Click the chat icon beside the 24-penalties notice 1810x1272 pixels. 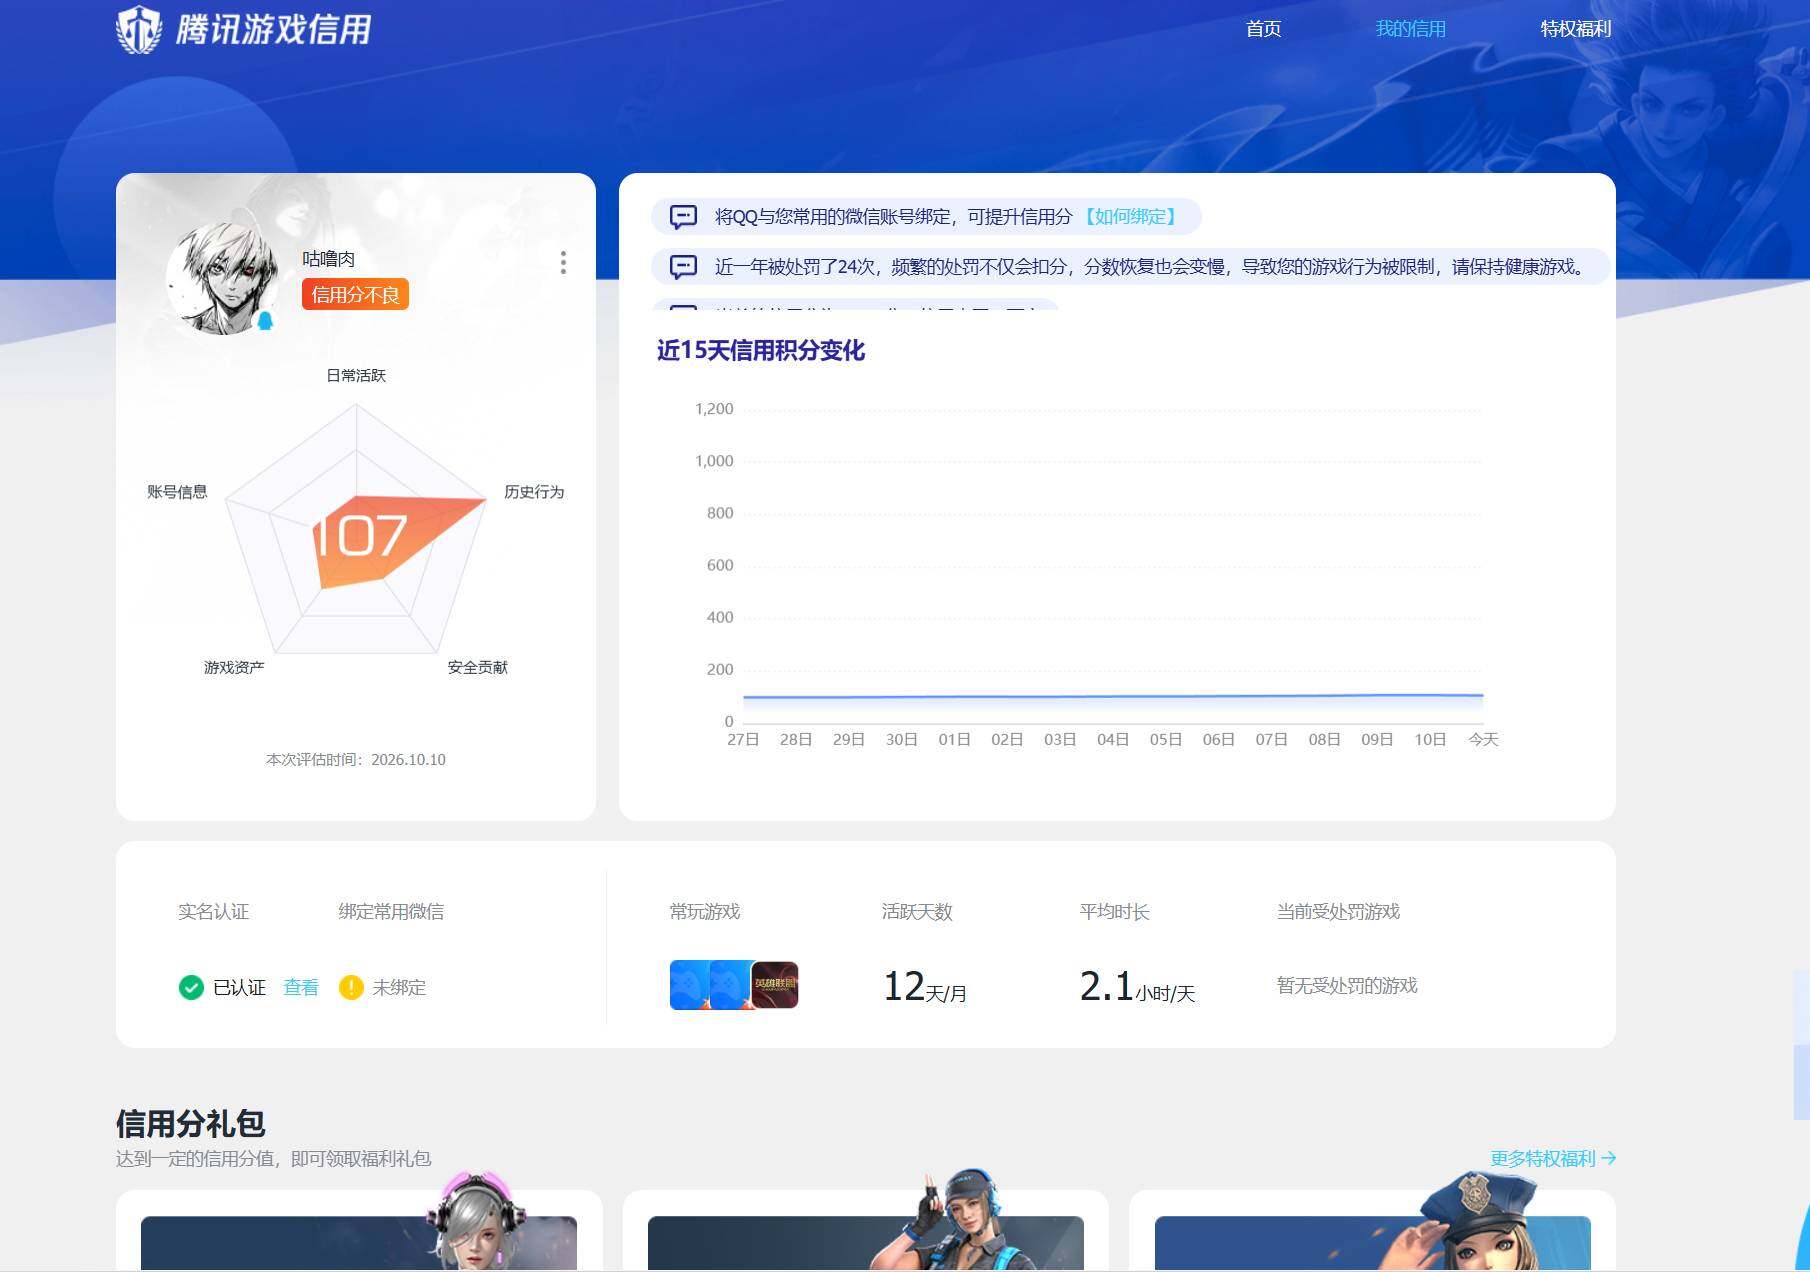pyautogui.click(x=683, y=266)
